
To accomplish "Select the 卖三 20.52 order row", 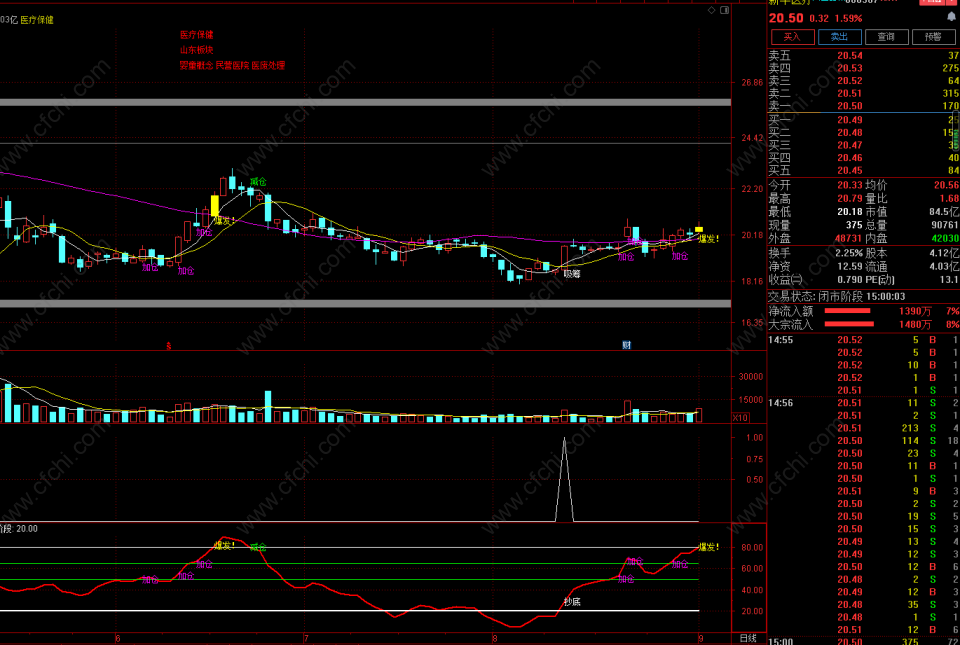I will [863, 81].
